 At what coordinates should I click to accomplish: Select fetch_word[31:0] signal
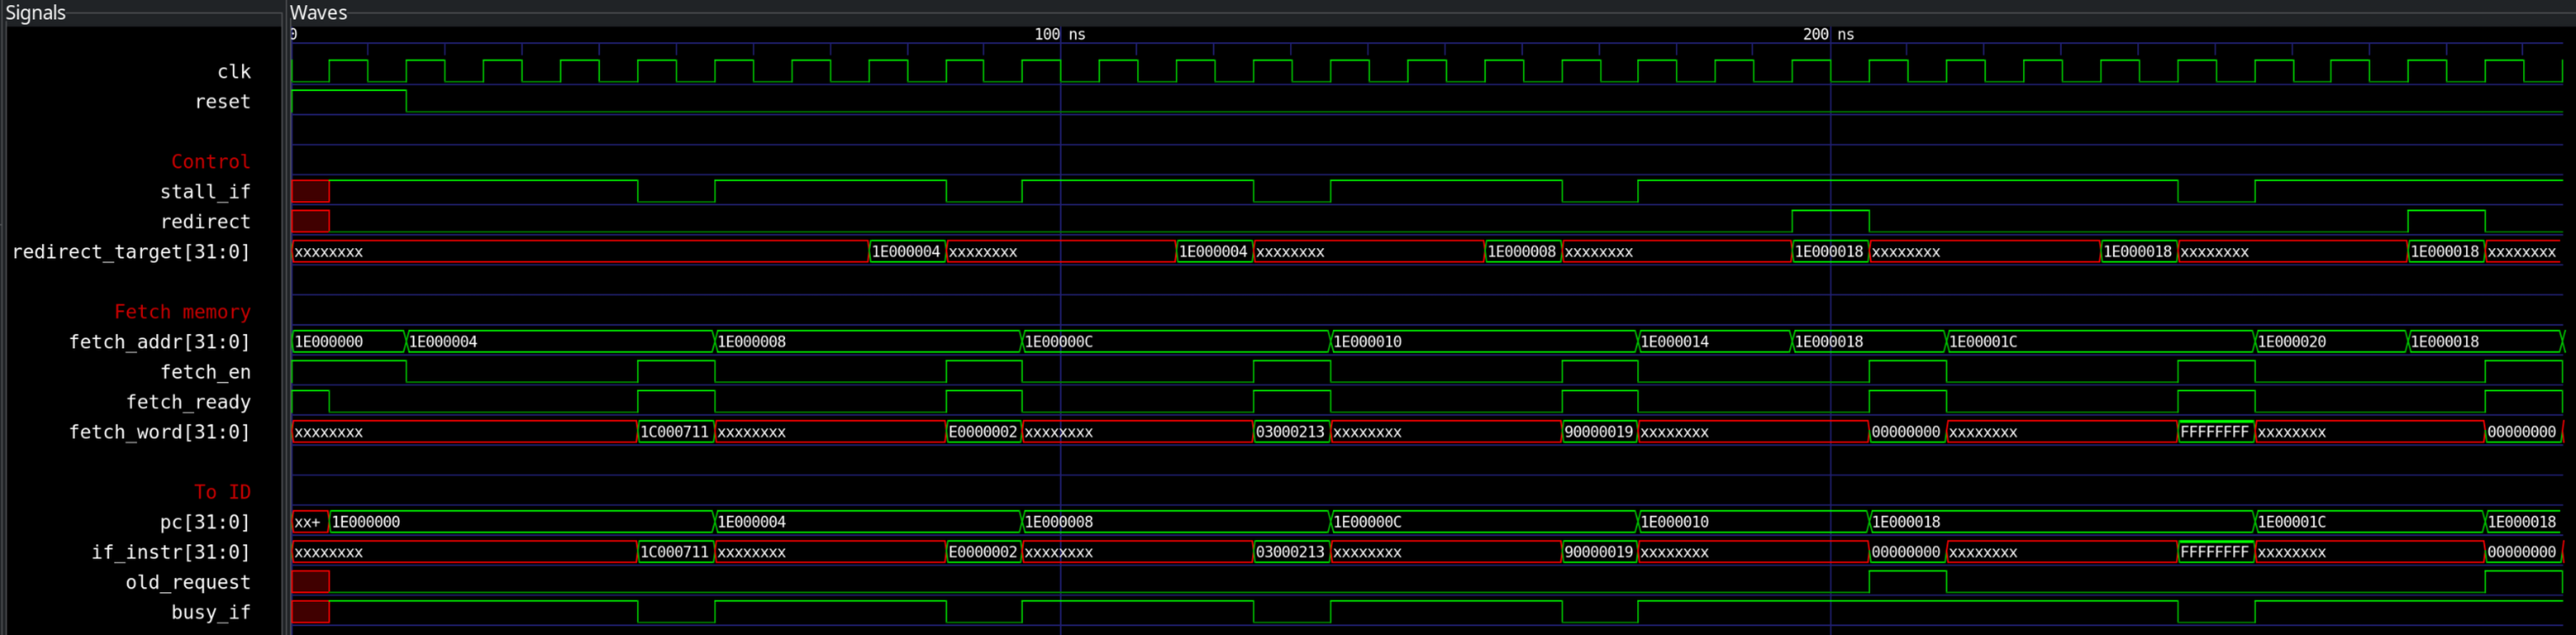click(159, 431)
